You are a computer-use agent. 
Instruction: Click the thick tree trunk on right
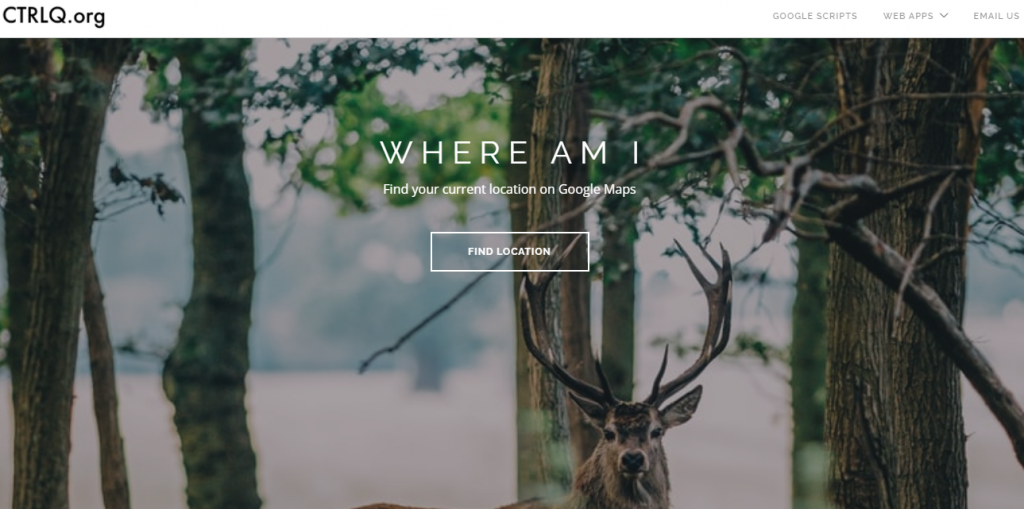click(x=895, y=274)
